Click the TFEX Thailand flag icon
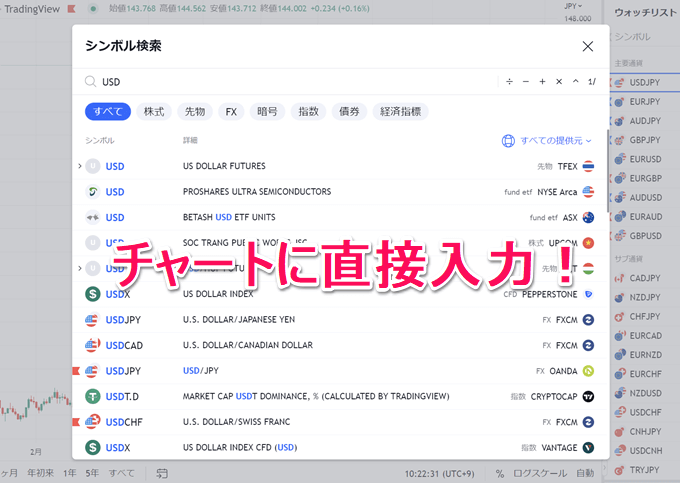The width and height of the screenshot is (680, 483). point(588,166)
